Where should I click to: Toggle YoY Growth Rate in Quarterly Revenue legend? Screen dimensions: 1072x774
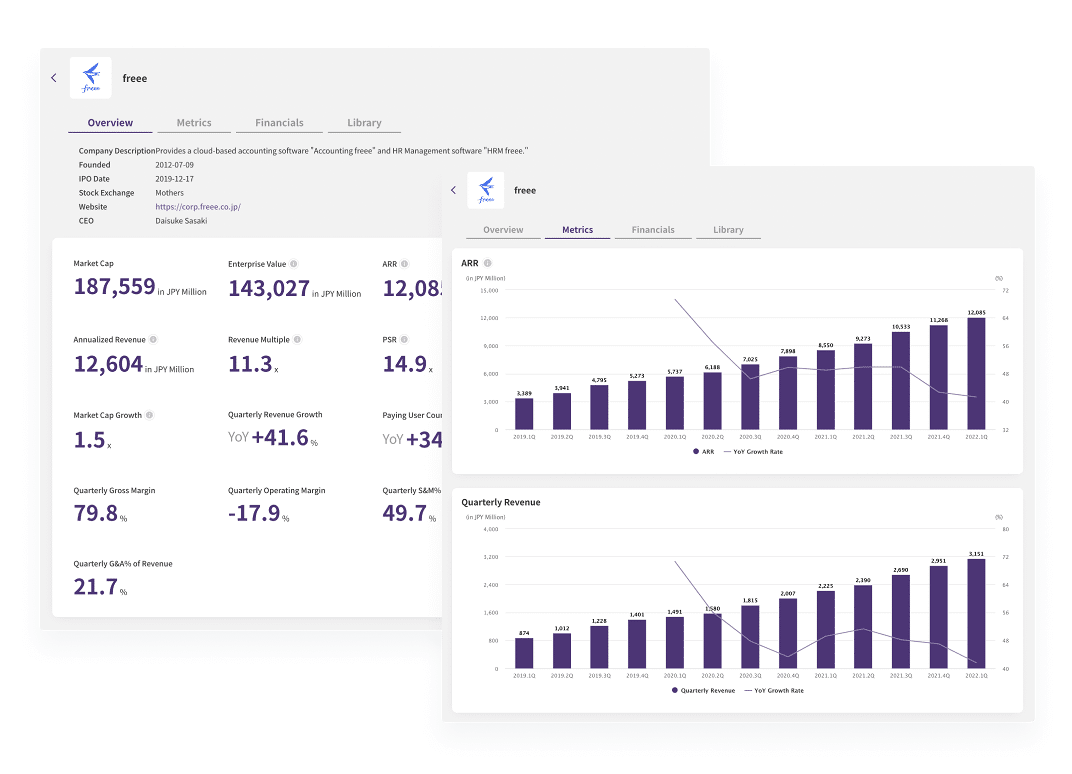click(x=775, y=691)
